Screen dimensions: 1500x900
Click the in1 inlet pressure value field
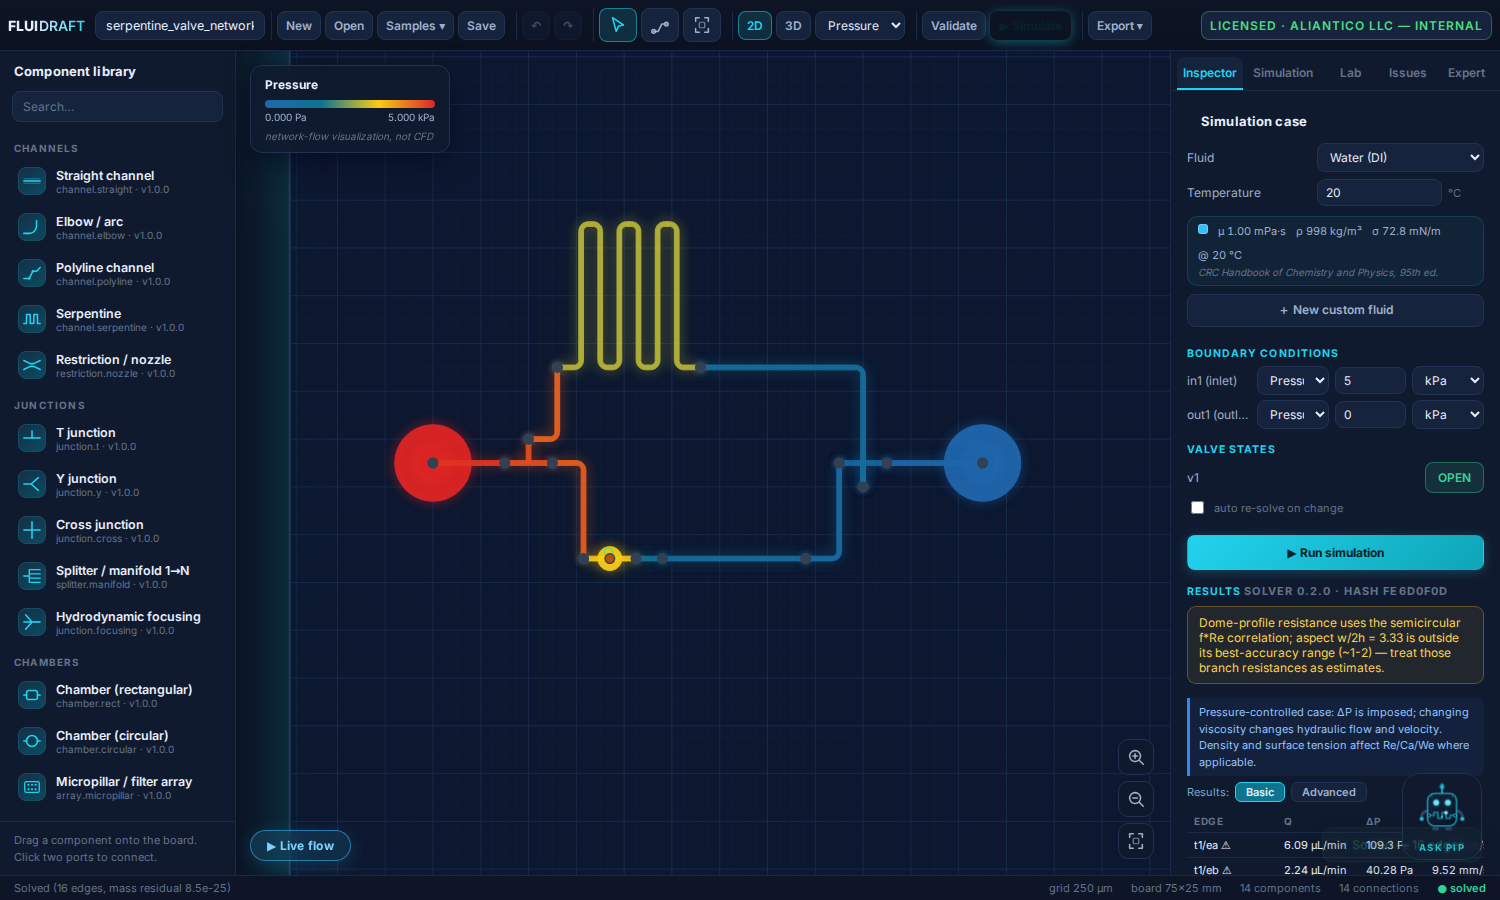[1370, 381]
